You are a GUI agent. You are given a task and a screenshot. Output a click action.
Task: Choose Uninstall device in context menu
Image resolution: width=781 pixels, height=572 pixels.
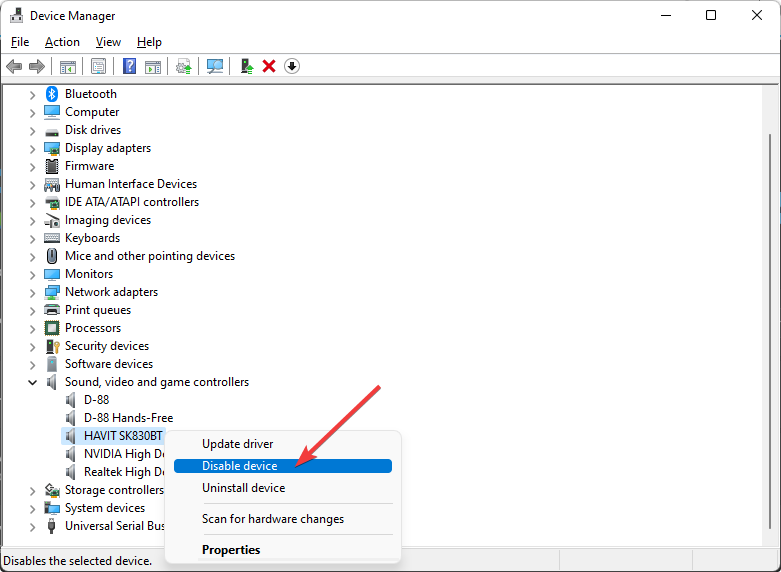point(283,488)
